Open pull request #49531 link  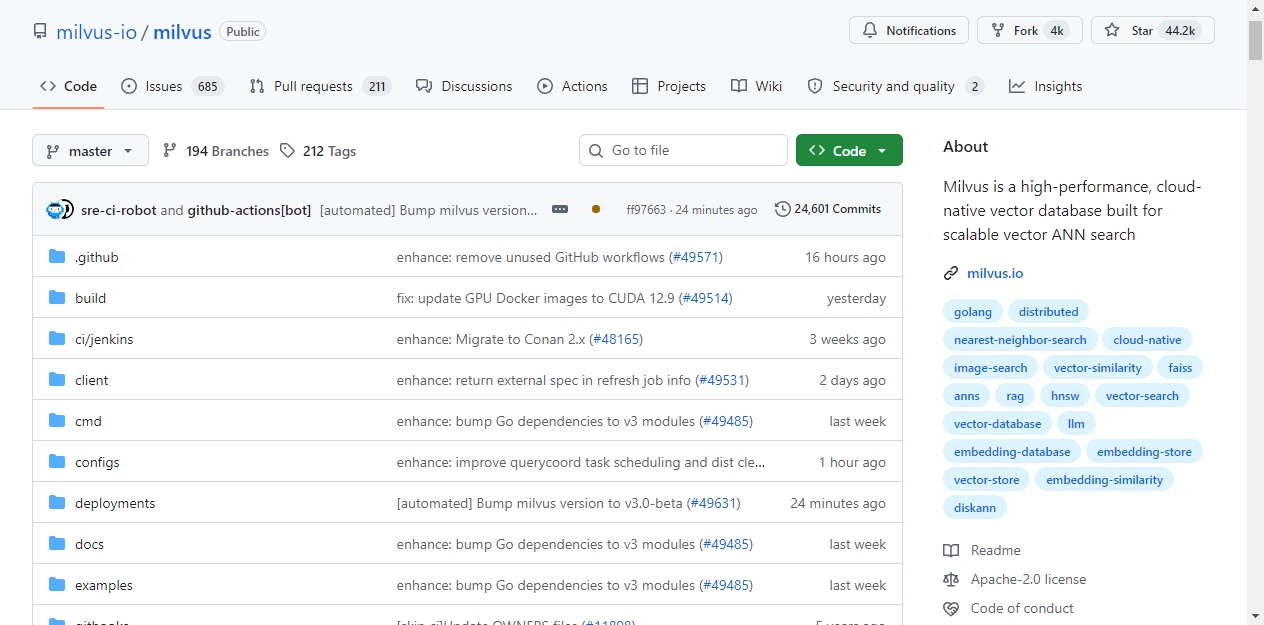(x=721, y=380)
